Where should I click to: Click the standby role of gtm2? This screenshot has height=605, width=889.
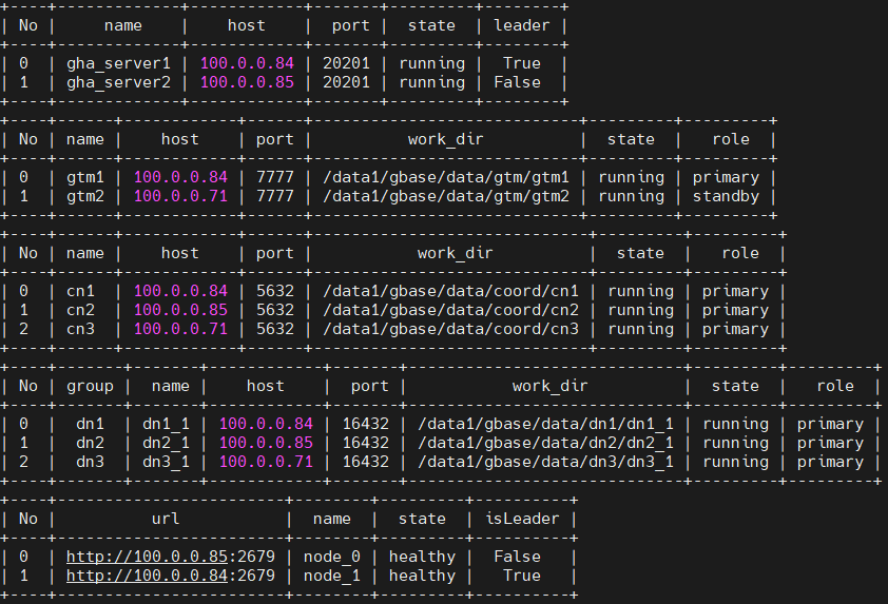point(726,197)
